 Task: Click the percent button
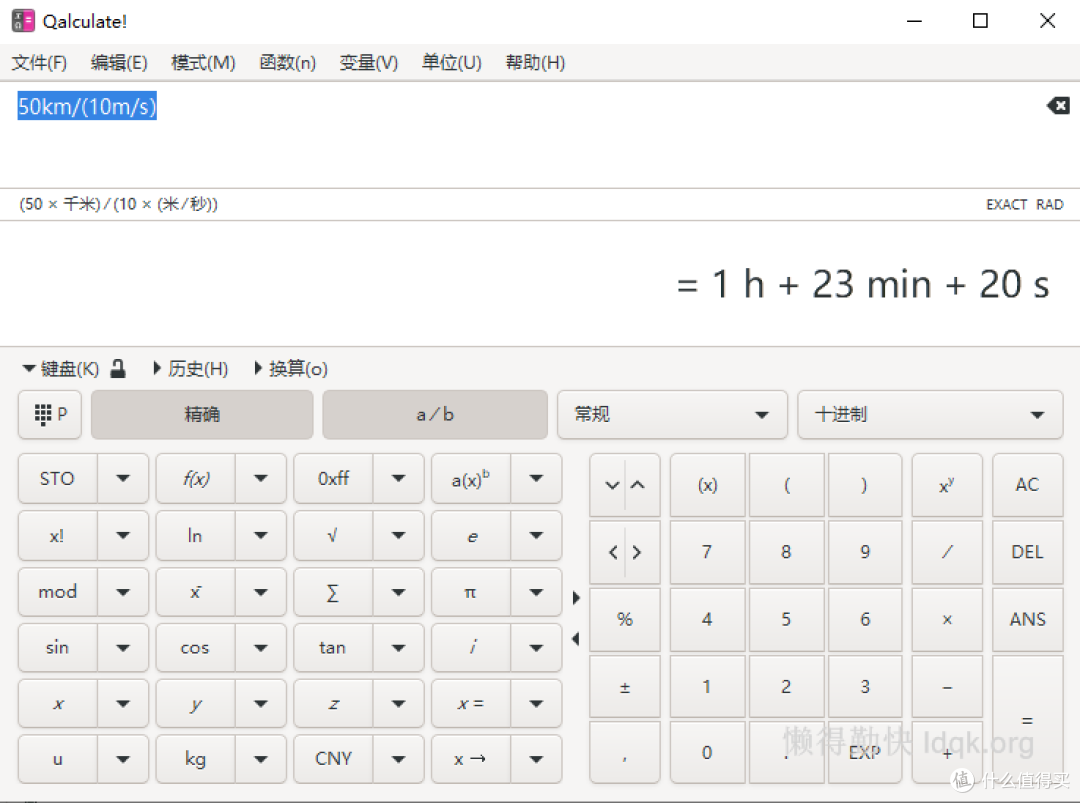(x=625, y=620)
